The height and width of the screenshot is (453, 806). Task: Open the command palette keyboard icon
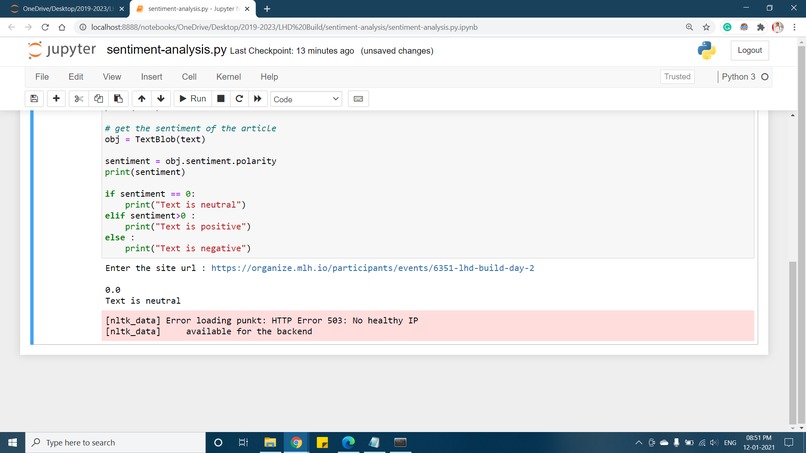coord(358,99)
